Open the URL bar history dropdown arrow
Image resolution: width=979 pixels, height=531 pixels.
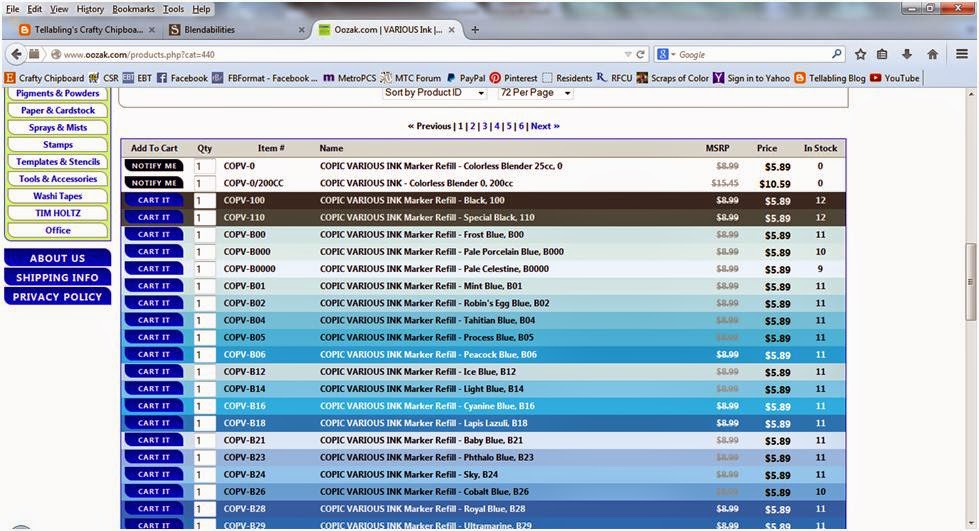[627, 54]
